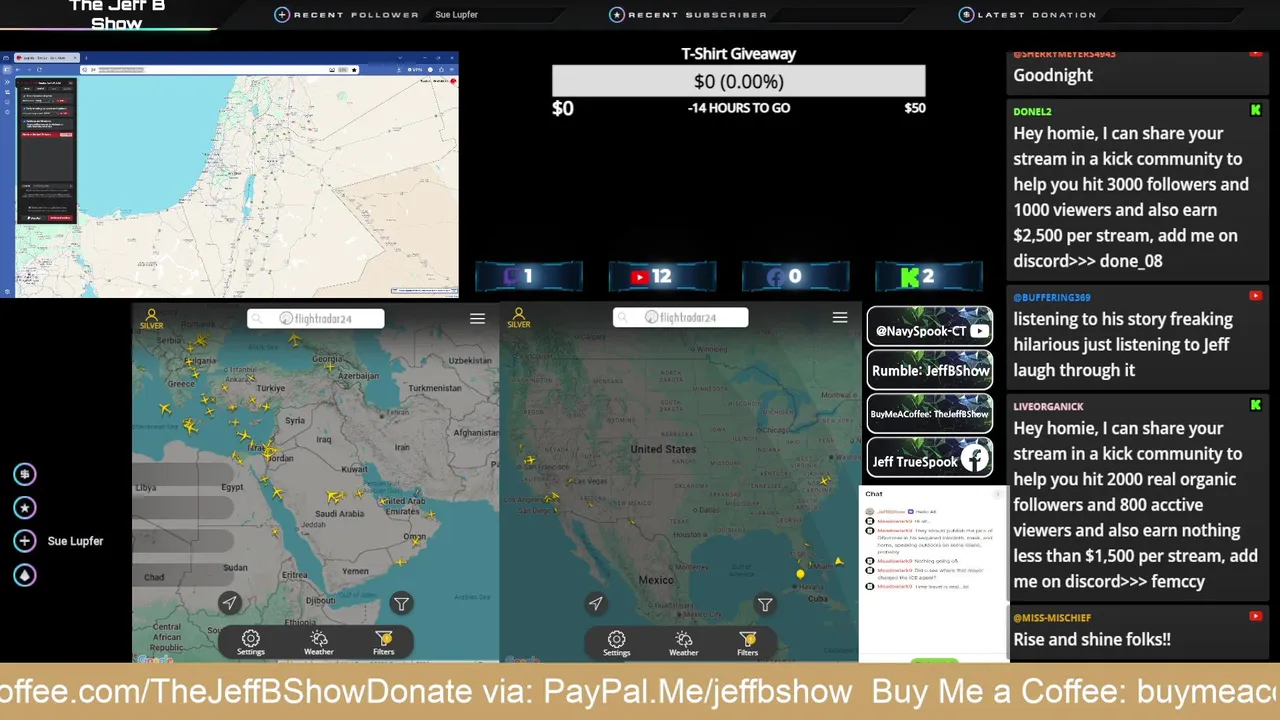1280x720 pixels.
Task: Click search field on right flightradar24 map
Action: 681,317
